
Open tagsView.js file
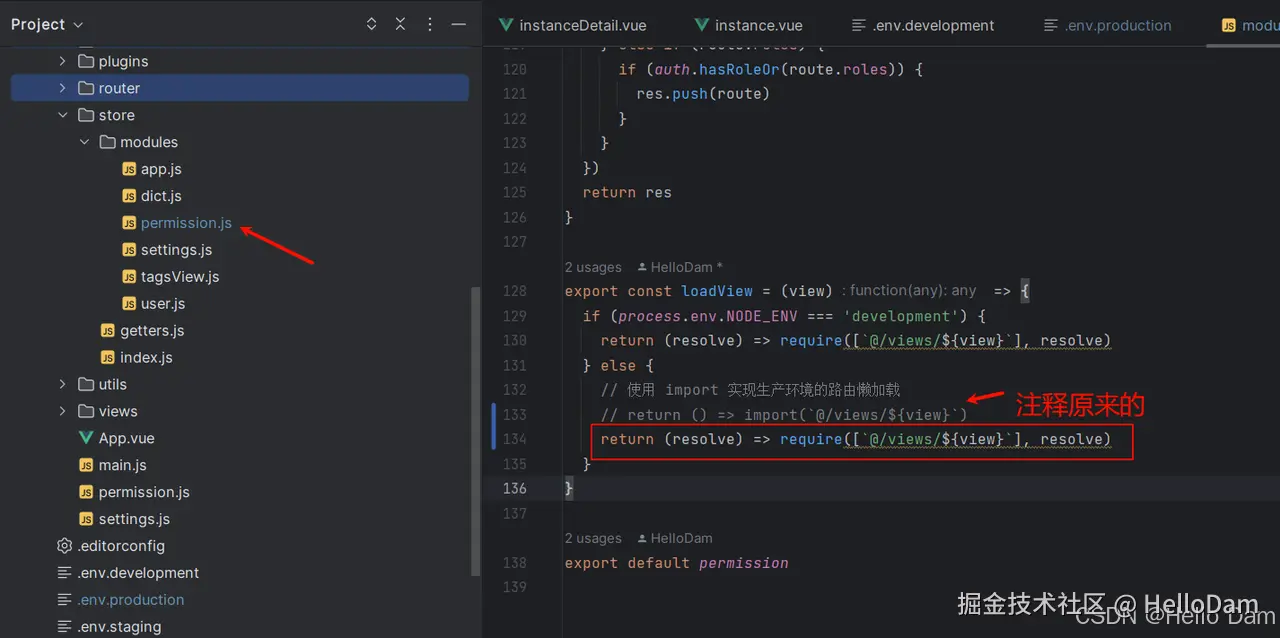click(180, 277)
